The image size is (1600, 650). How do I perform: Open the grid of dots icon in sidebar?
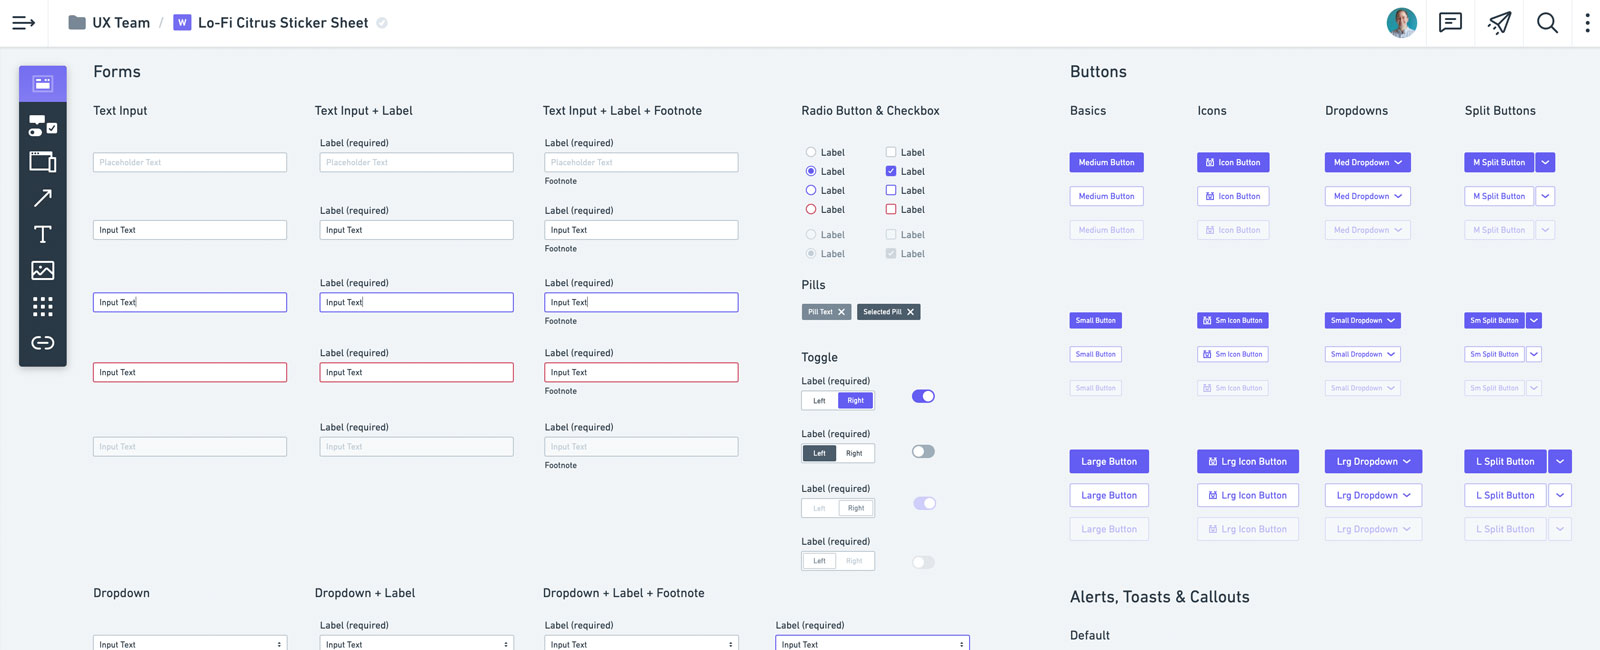click(42, 306)
